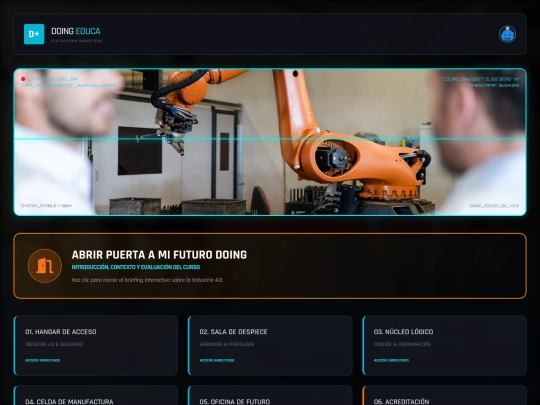
Task: Open the robot avatar profile icon
Action: point(507,34)
